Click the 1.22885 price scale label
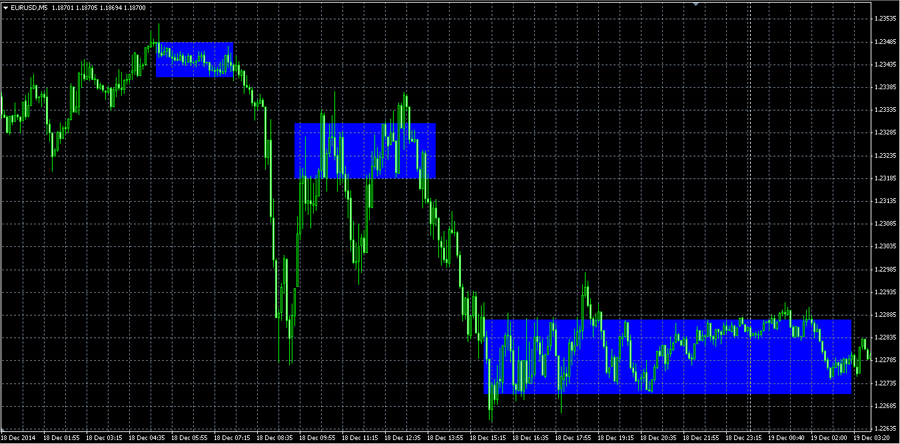The image size is (900, 444). click(884, 315)
